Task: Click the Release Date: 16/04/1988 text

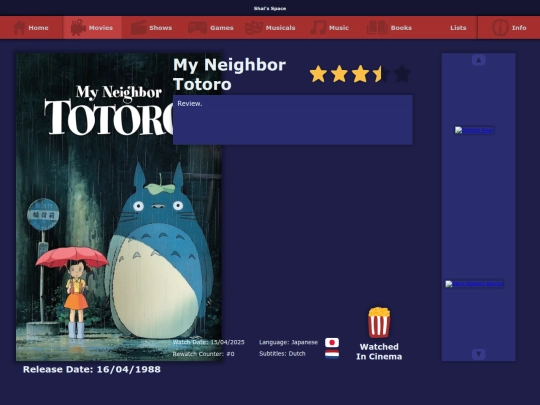Action: point(92,370)
